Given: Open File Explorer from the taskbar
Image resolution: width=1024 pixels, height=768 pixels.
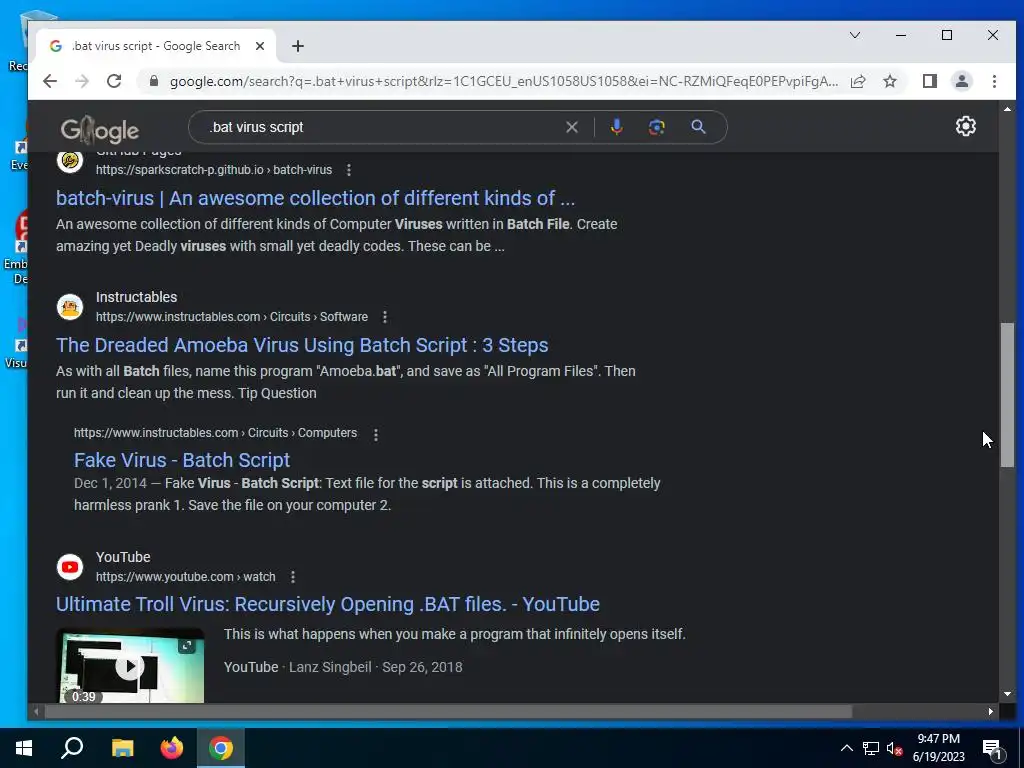Looking at the screenshot, I should pos(122,748).
